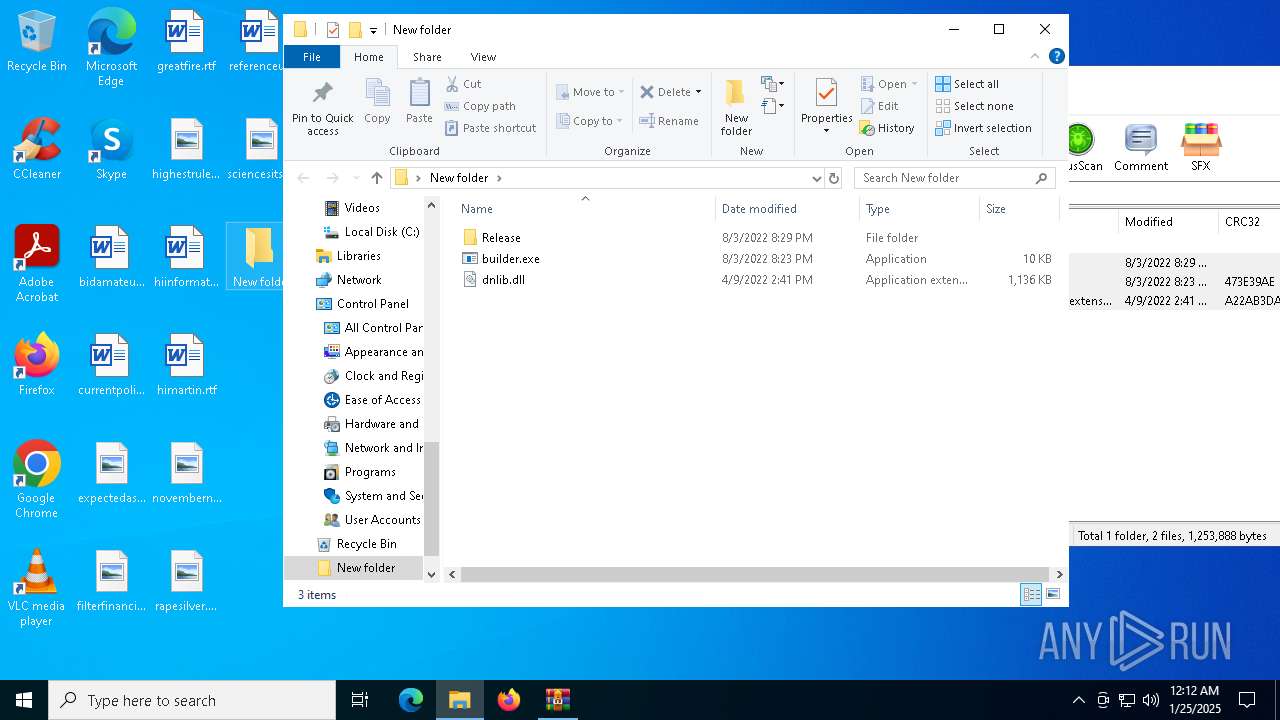The height and width of the screenshot is (720, 1280).
Task: Click History in Open group
Action: click(x=887, y=128)
